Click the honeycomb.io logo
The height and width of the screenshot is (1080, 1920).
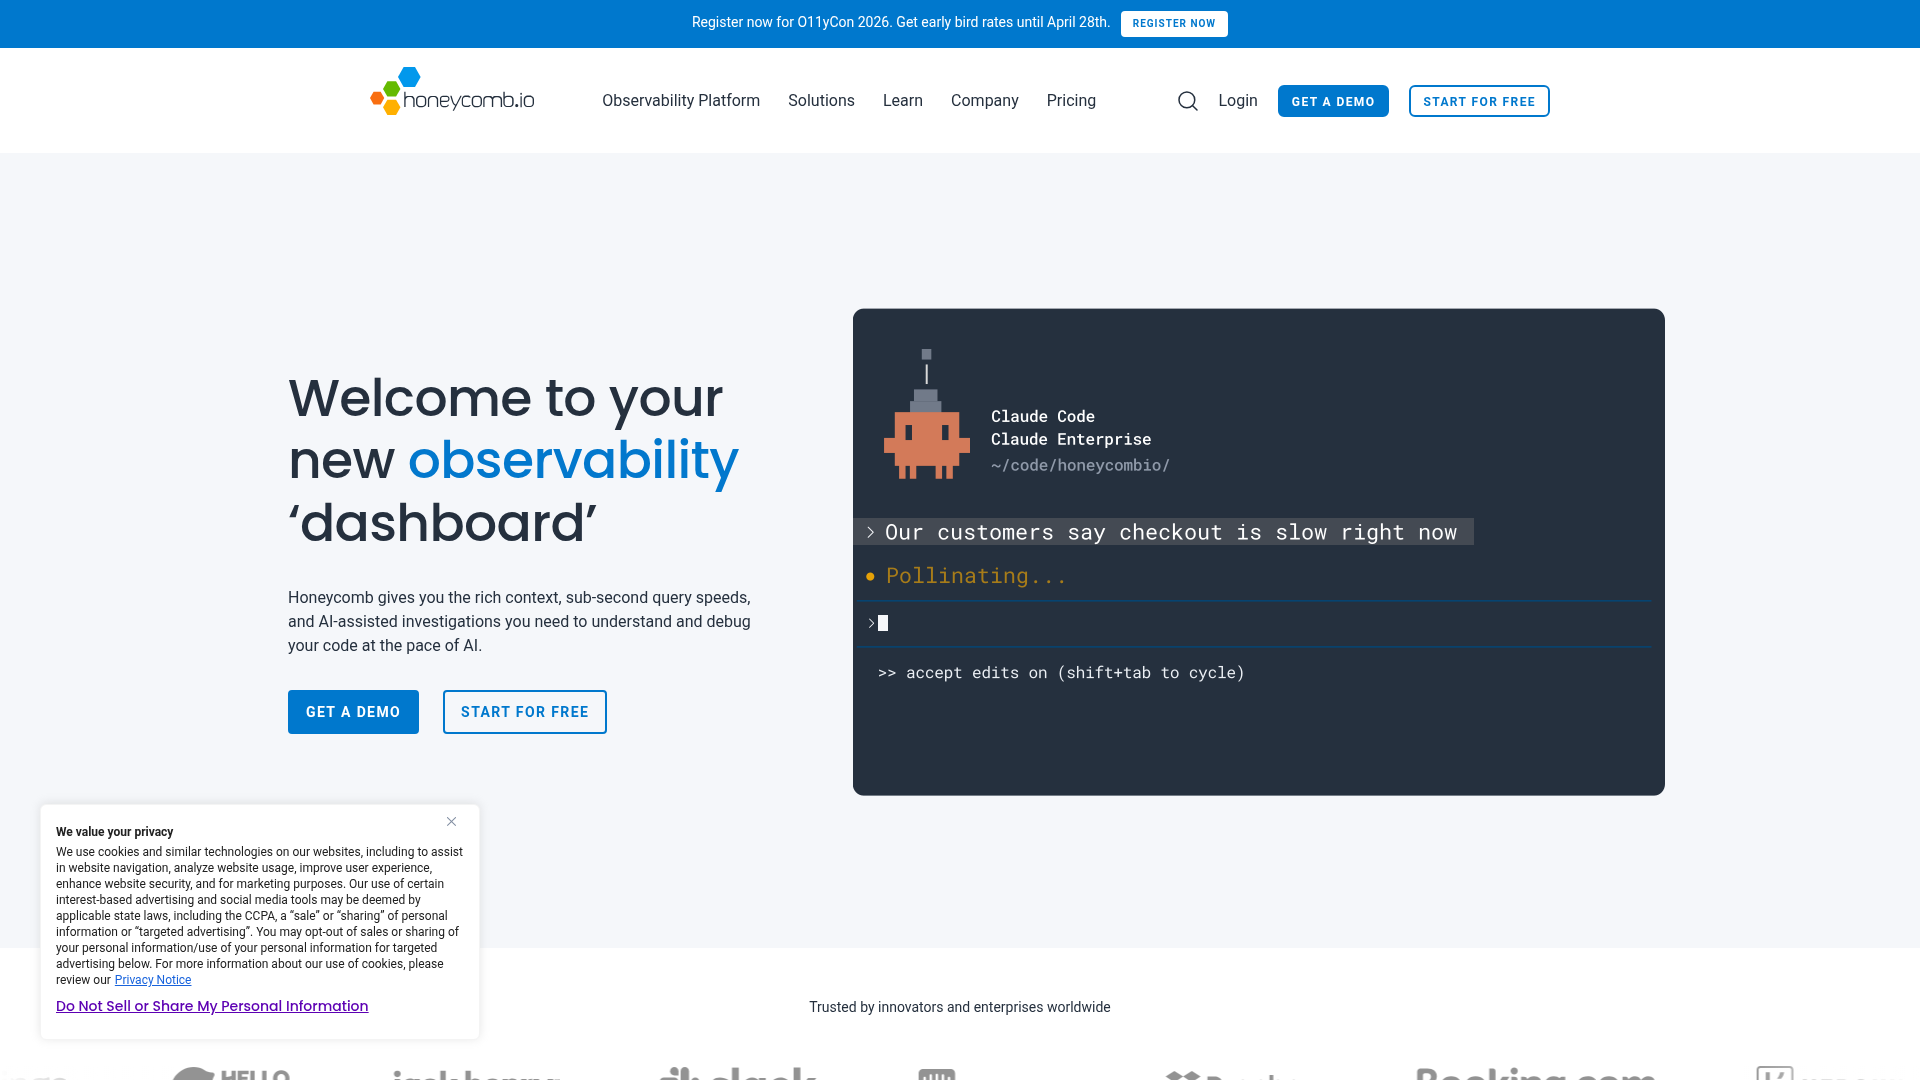451,100
